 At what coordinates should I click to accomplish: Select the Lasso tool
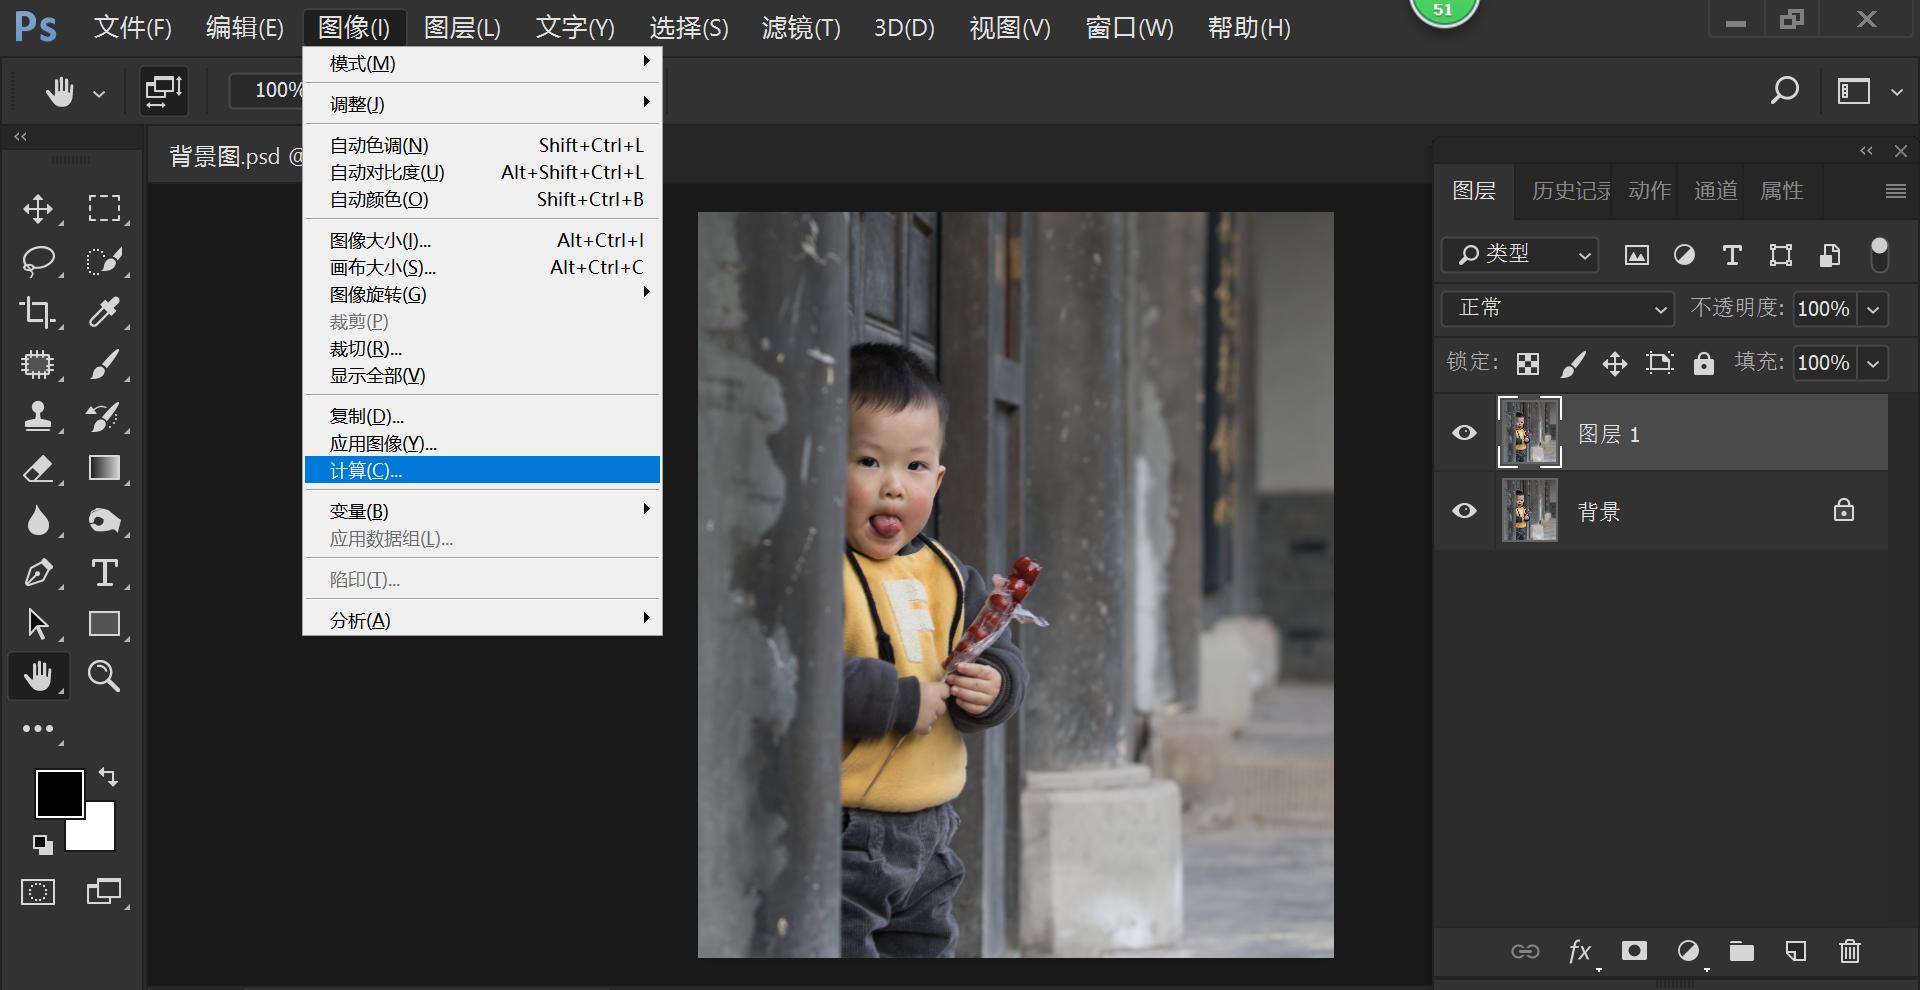coord(38,261)
